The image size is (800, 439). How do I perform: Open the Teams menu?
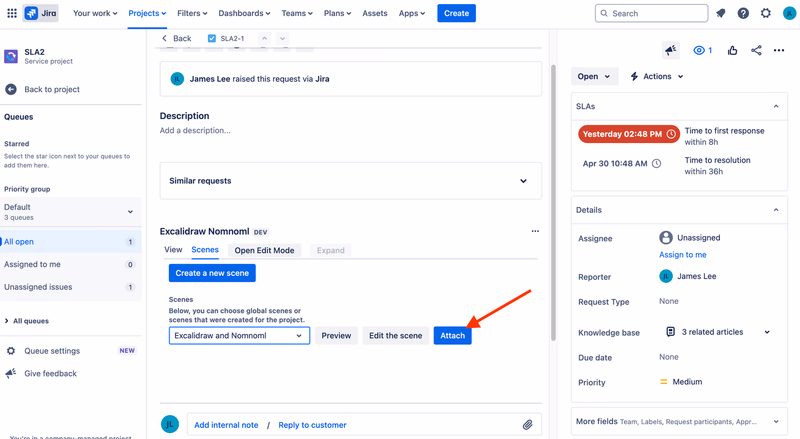[x=297, y=13]
